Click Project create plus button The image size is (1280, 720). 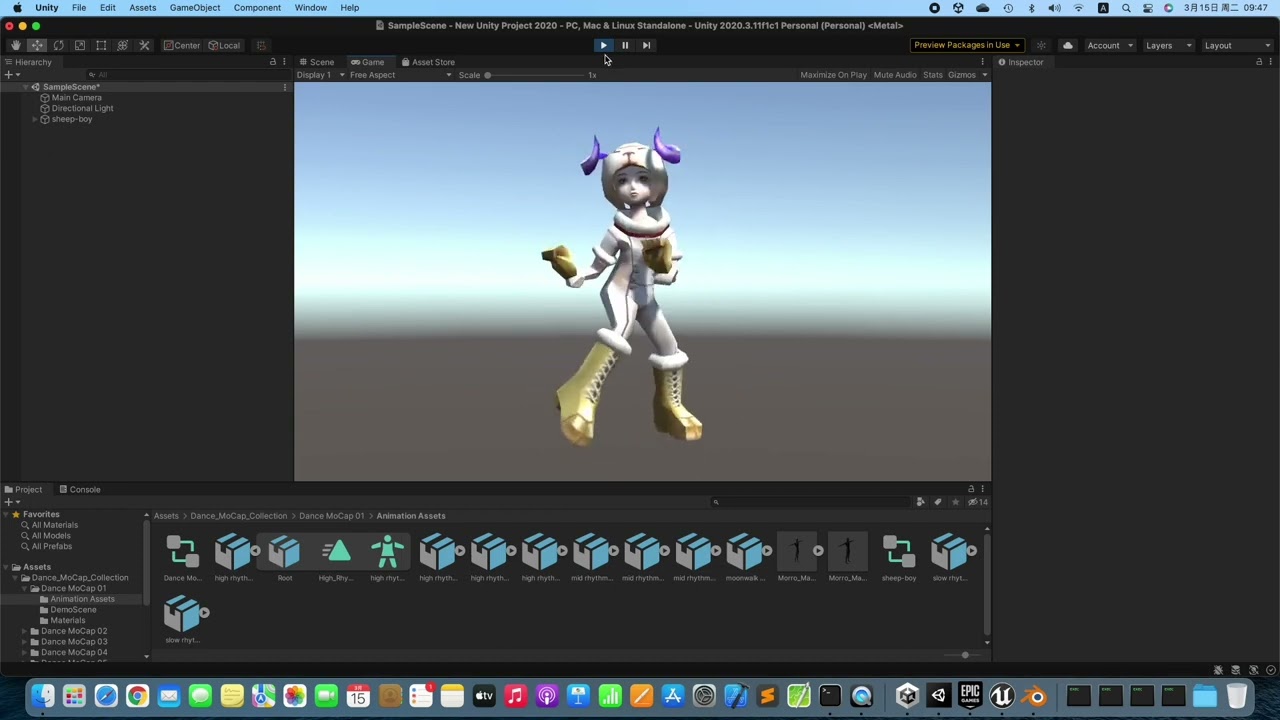point(11,502)
